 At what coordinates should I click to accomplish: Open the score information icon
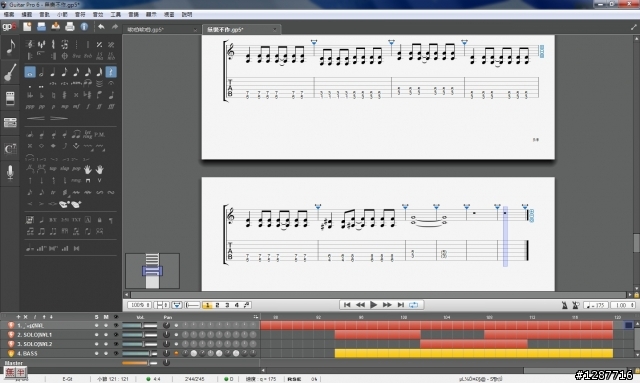[84, 27]
